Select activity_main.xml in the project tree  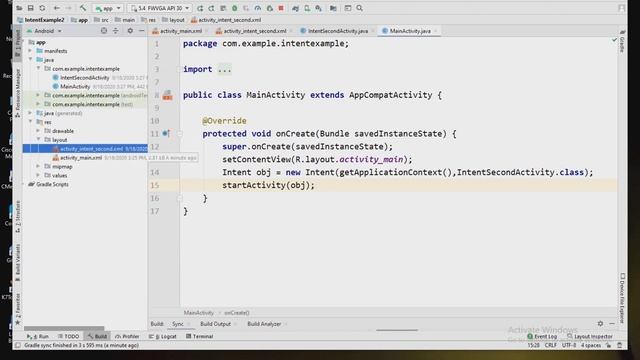click(x=81, y=158)
